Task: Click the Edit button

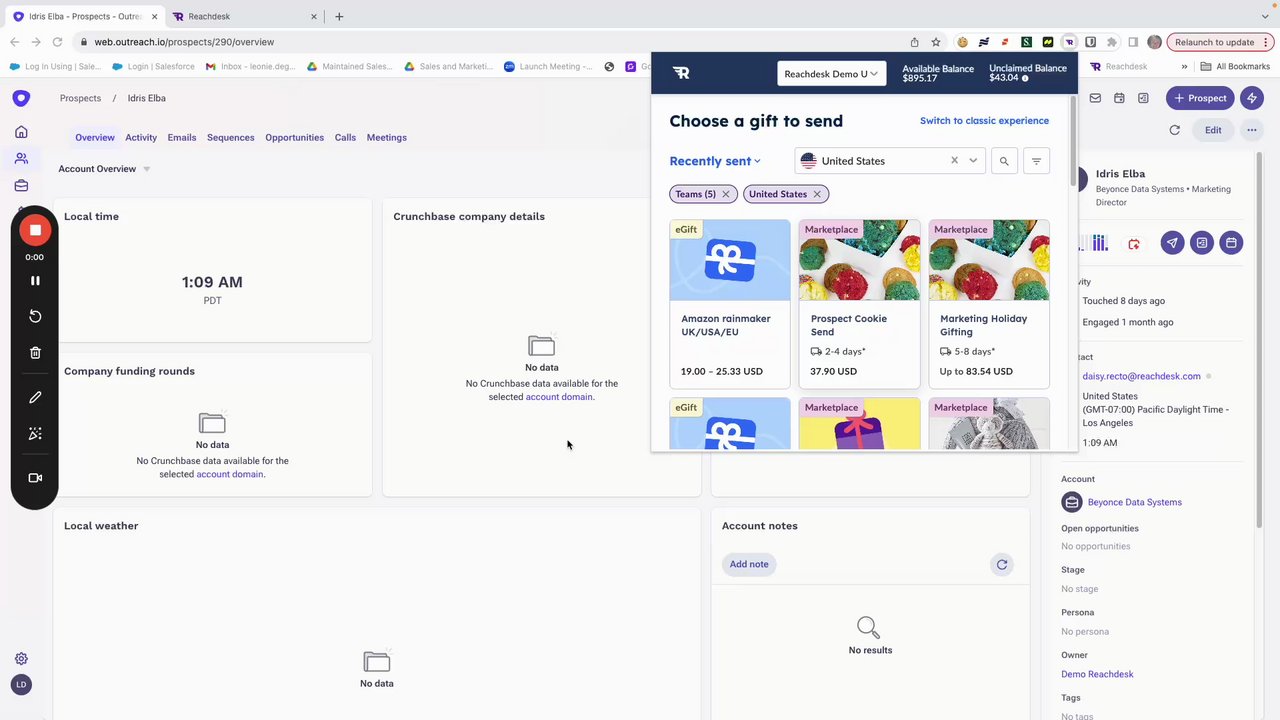Action: point(1213,130)
